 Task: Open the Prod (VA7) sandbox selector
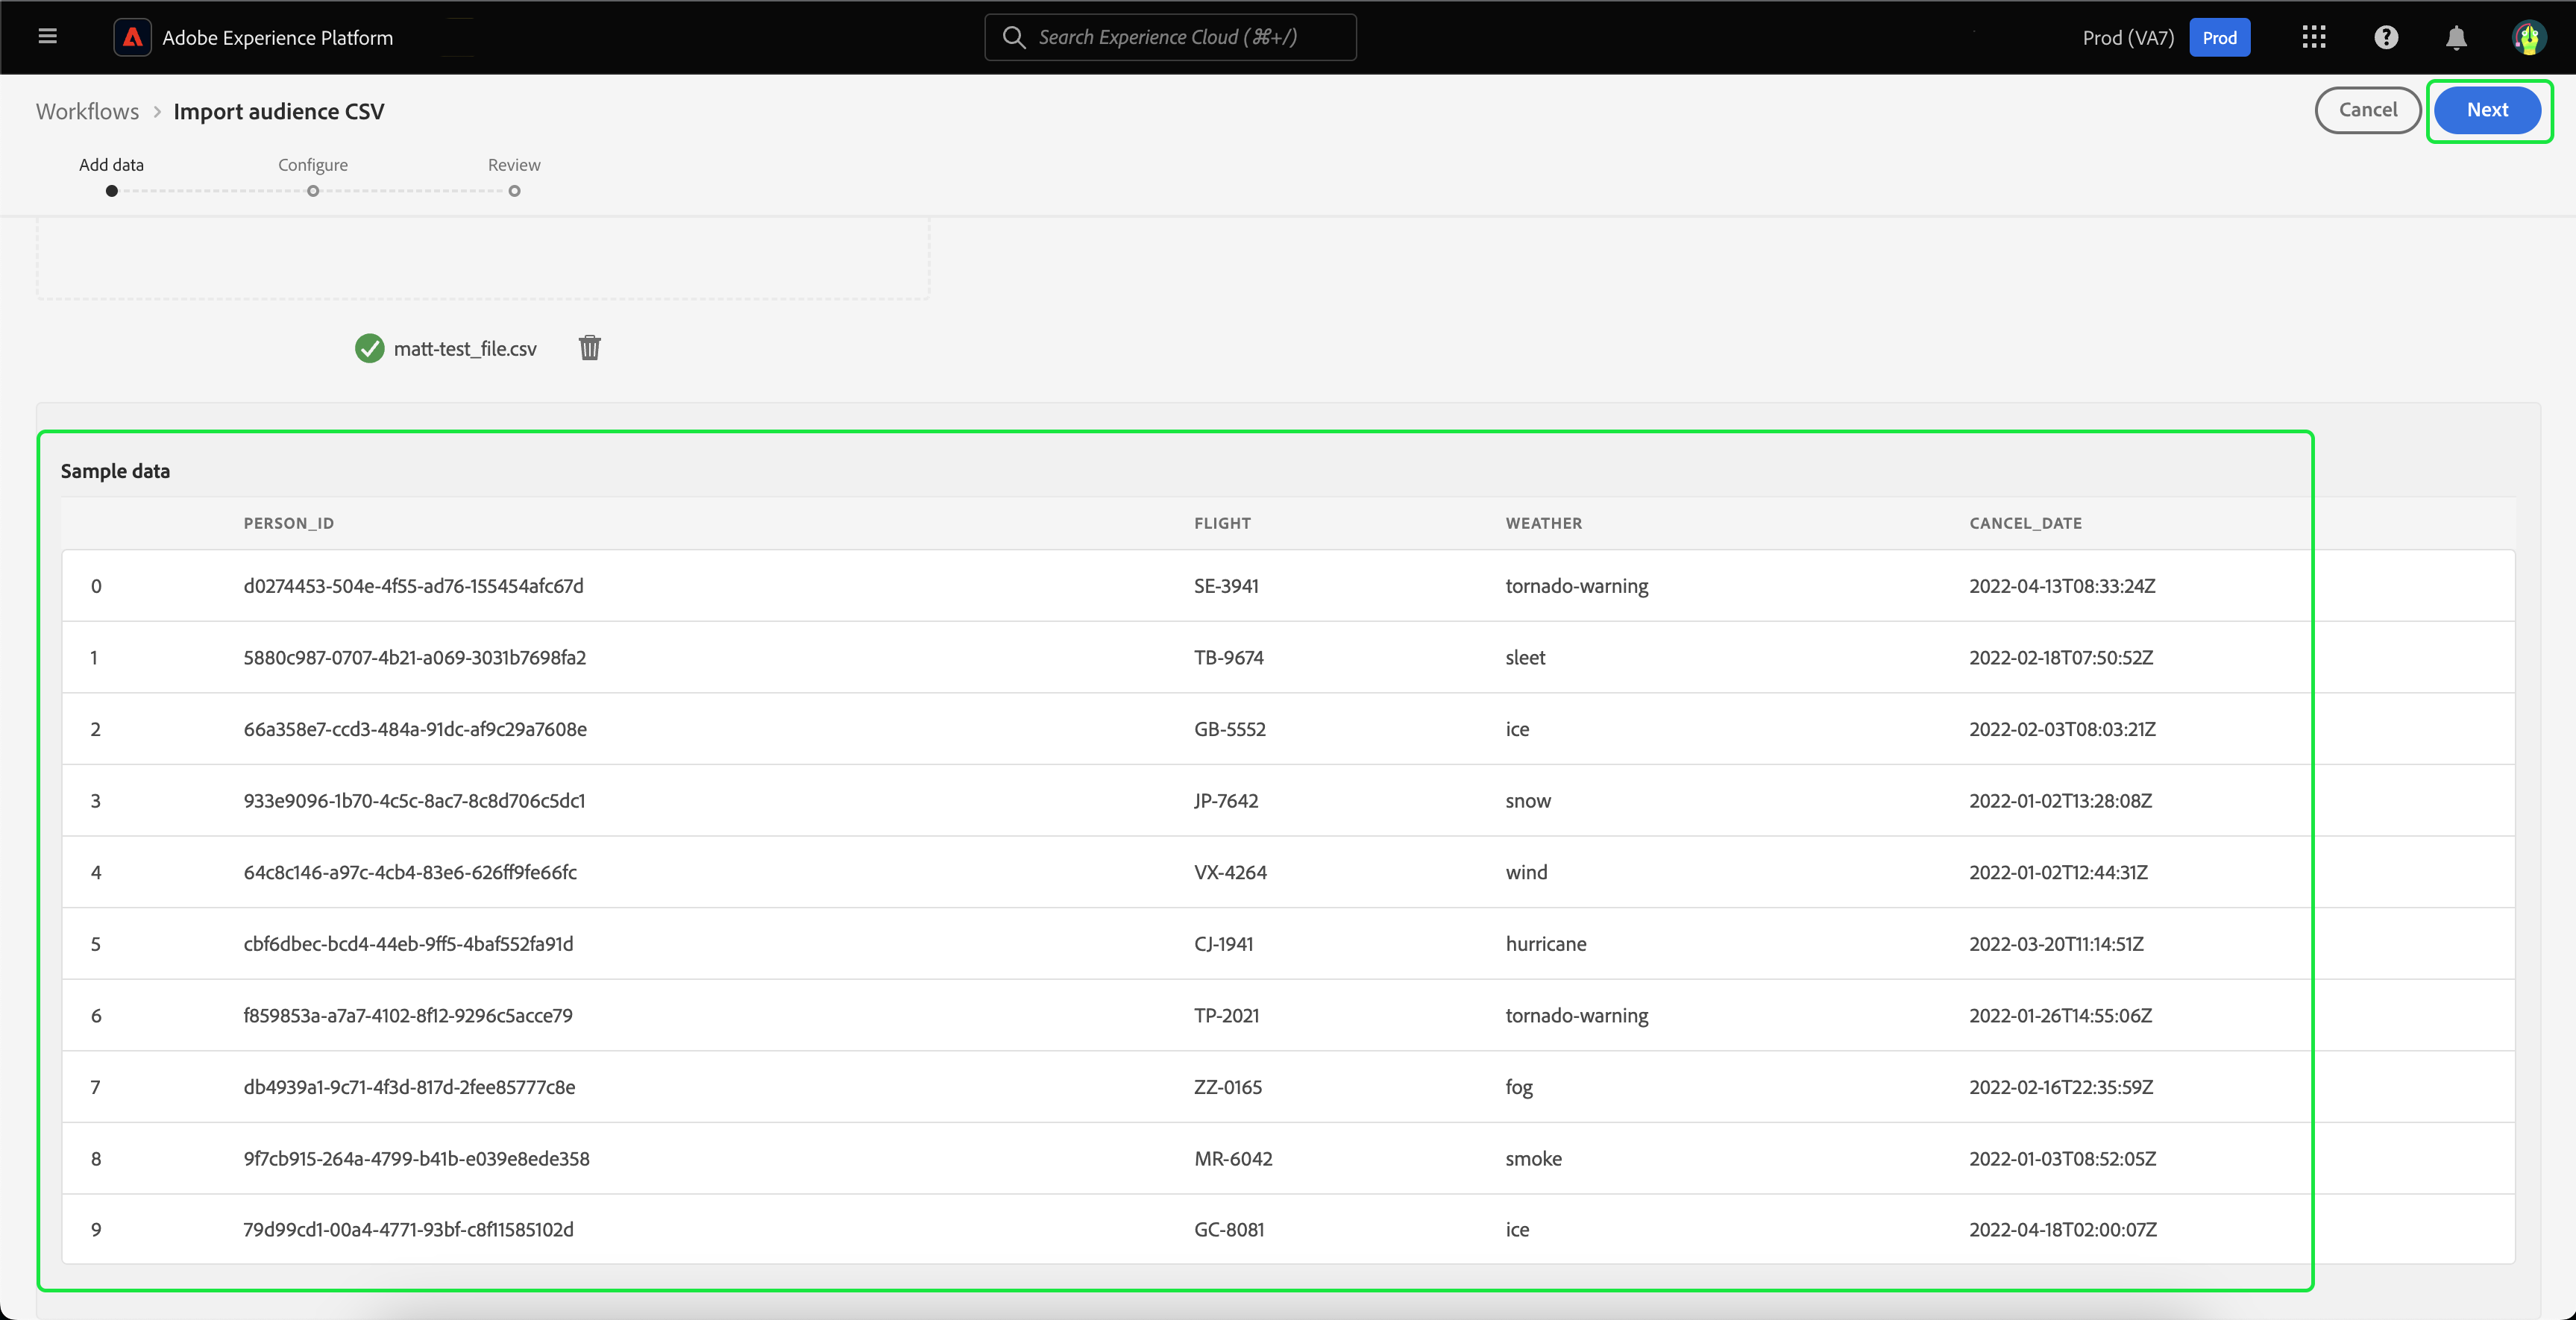2127,37
